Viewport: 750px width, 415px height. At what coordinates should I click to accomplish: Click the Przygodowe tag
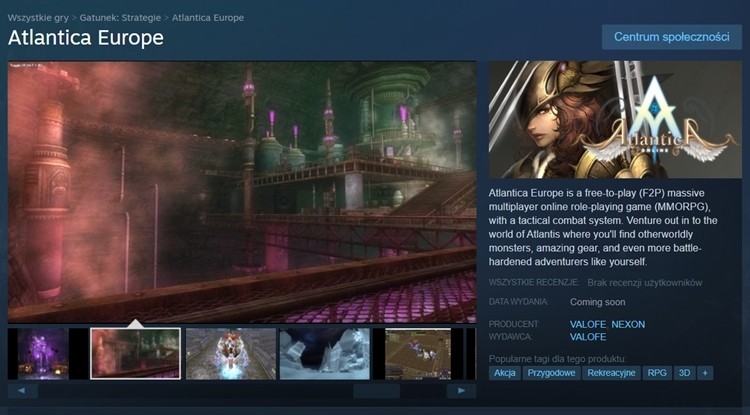[551, 373]
